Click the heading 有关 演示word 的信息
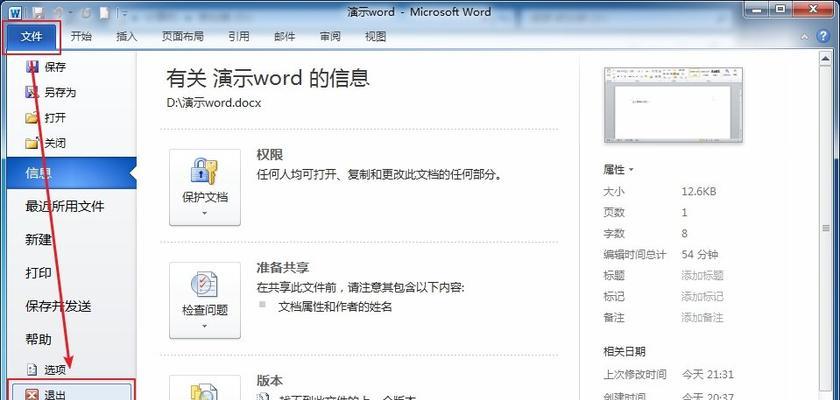This screenshot has height=400, width=840. pos(268,78)
